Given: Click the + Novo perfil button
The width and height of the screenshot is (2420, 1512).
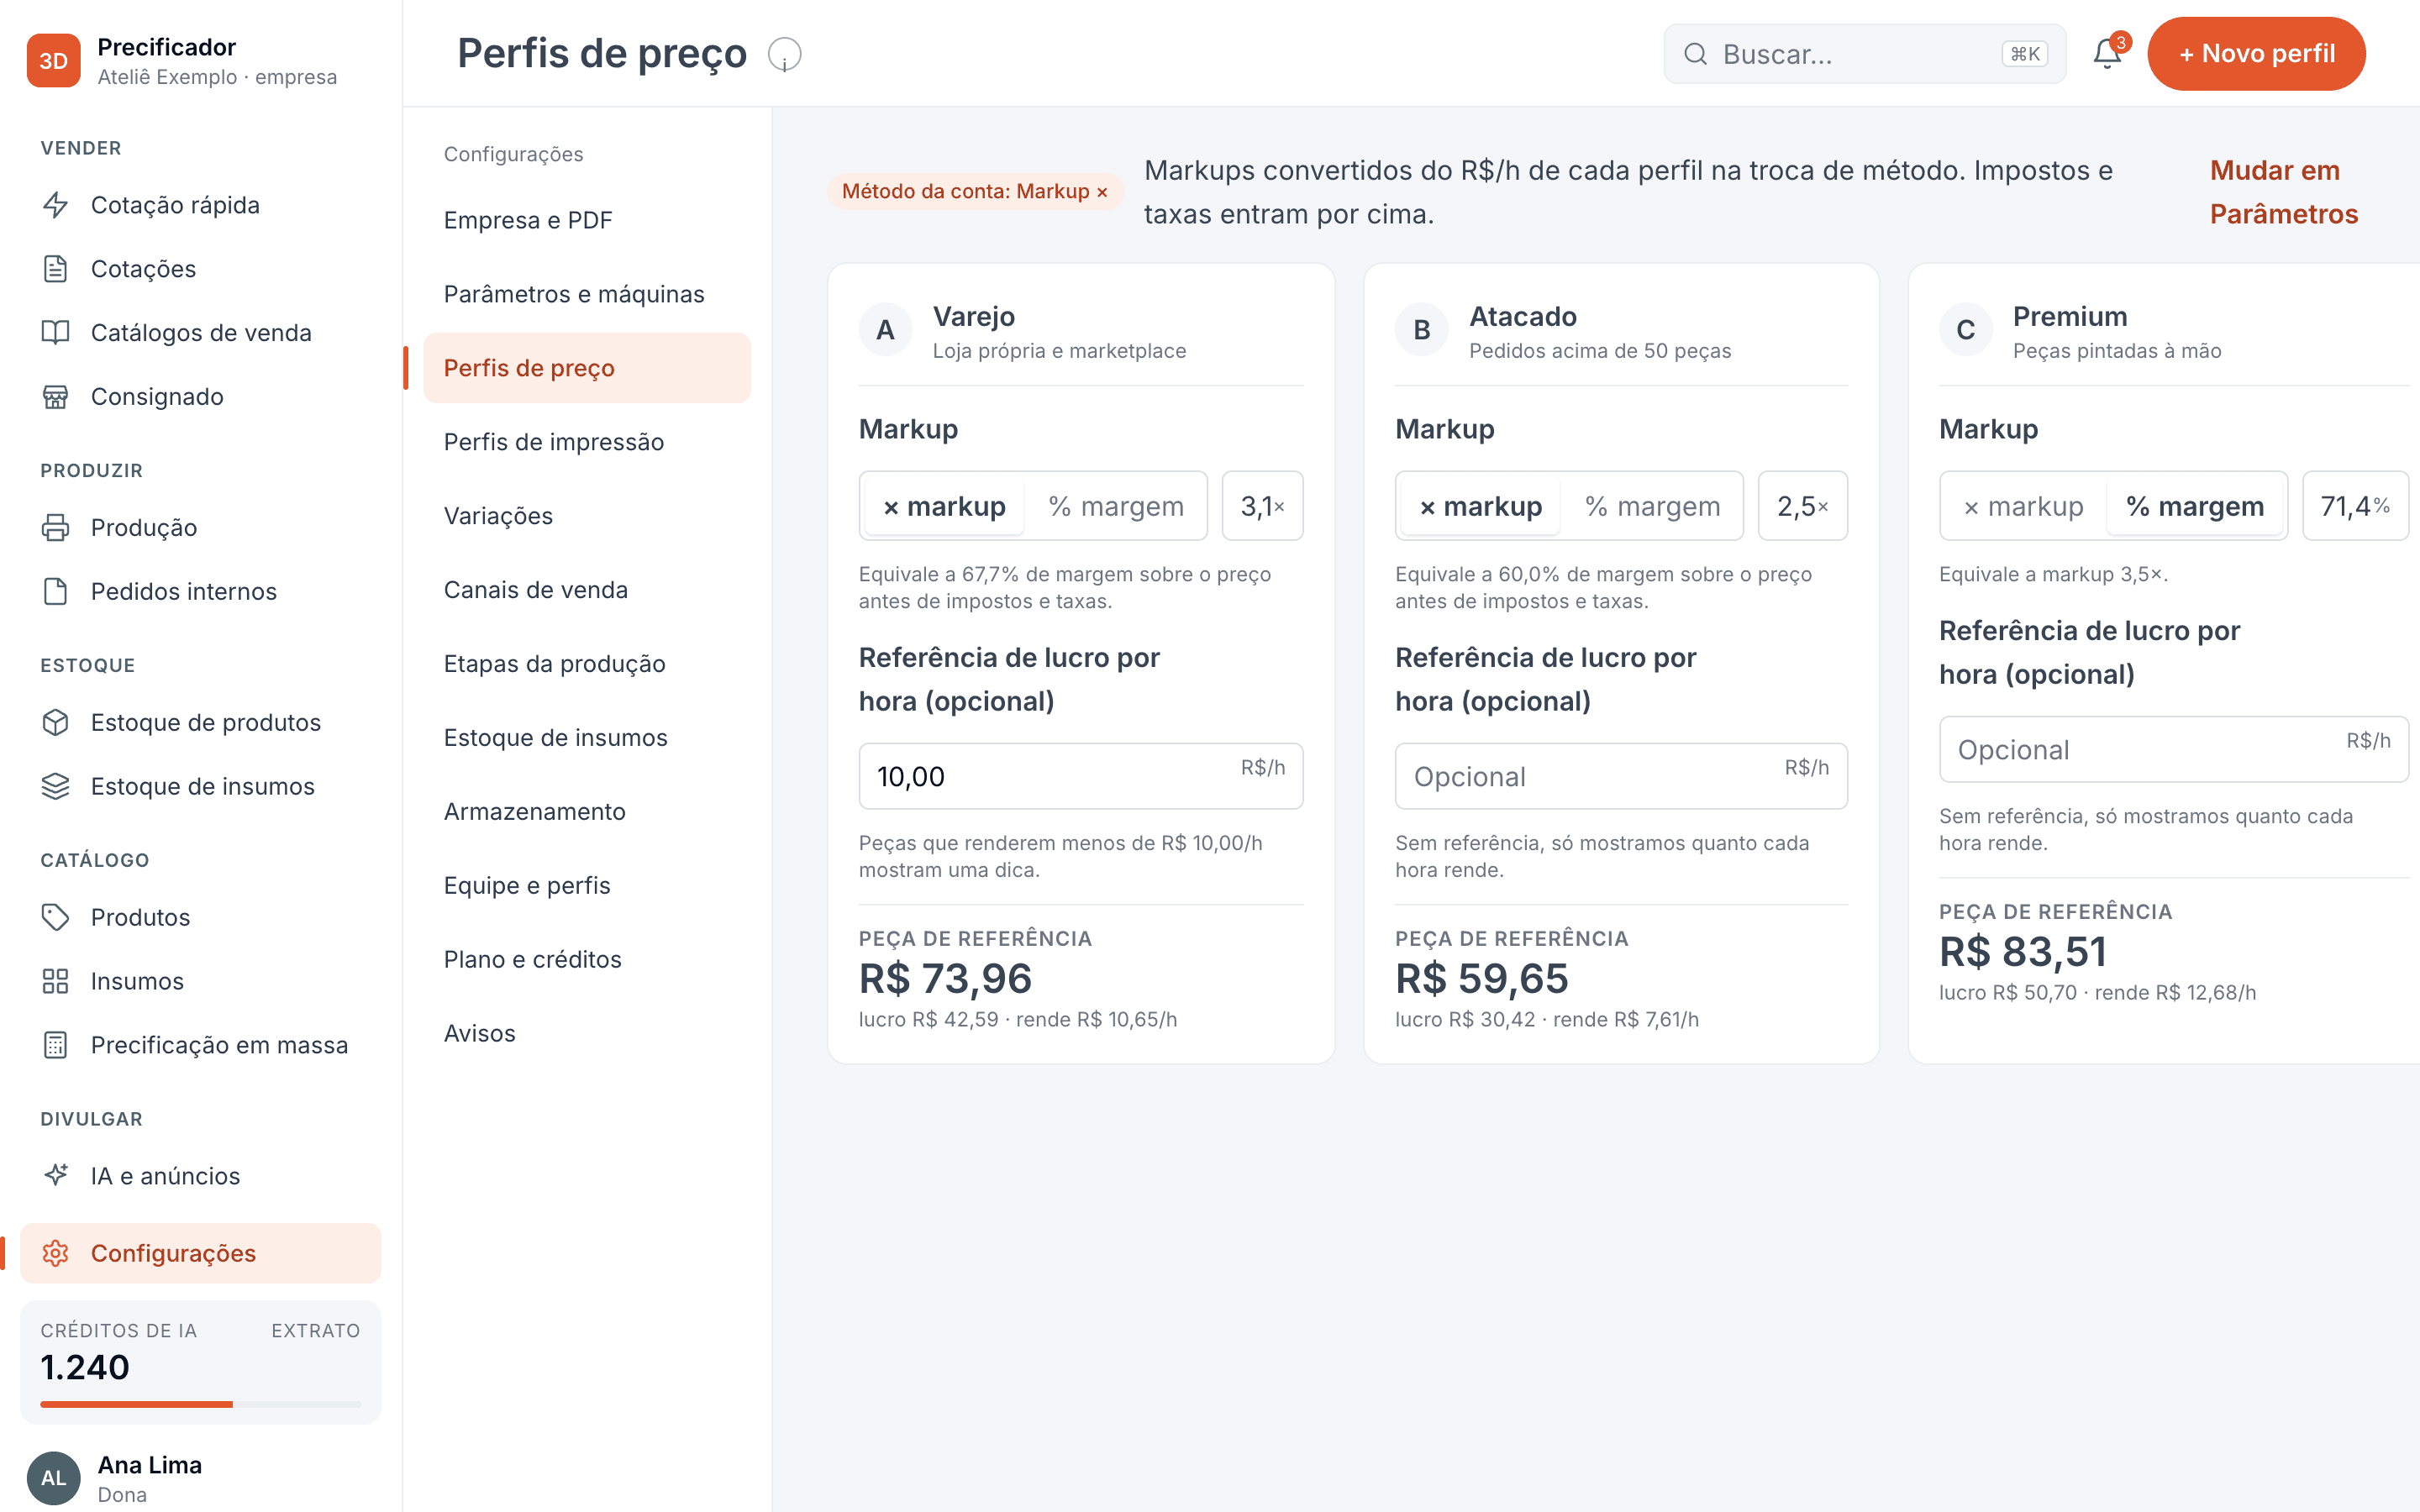Looking at the screenshot, I should pyautogui.click(x=2256, y=54).
